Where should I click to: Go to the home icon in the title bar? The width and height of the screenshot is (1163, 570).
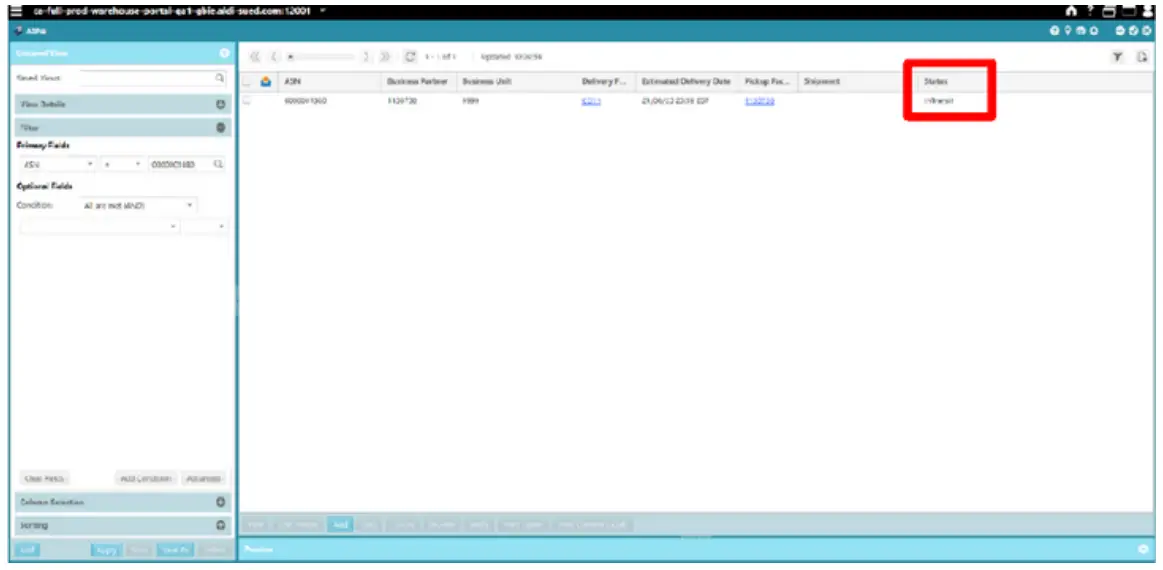(1070, 12)
